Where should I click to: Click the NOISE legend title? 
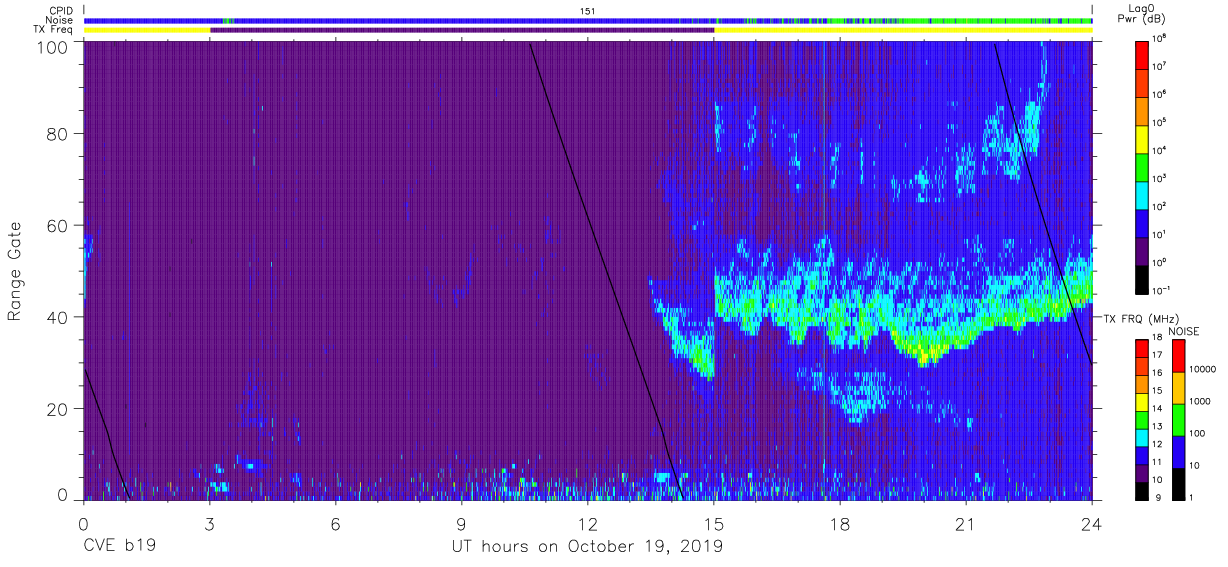point(1185,331)
